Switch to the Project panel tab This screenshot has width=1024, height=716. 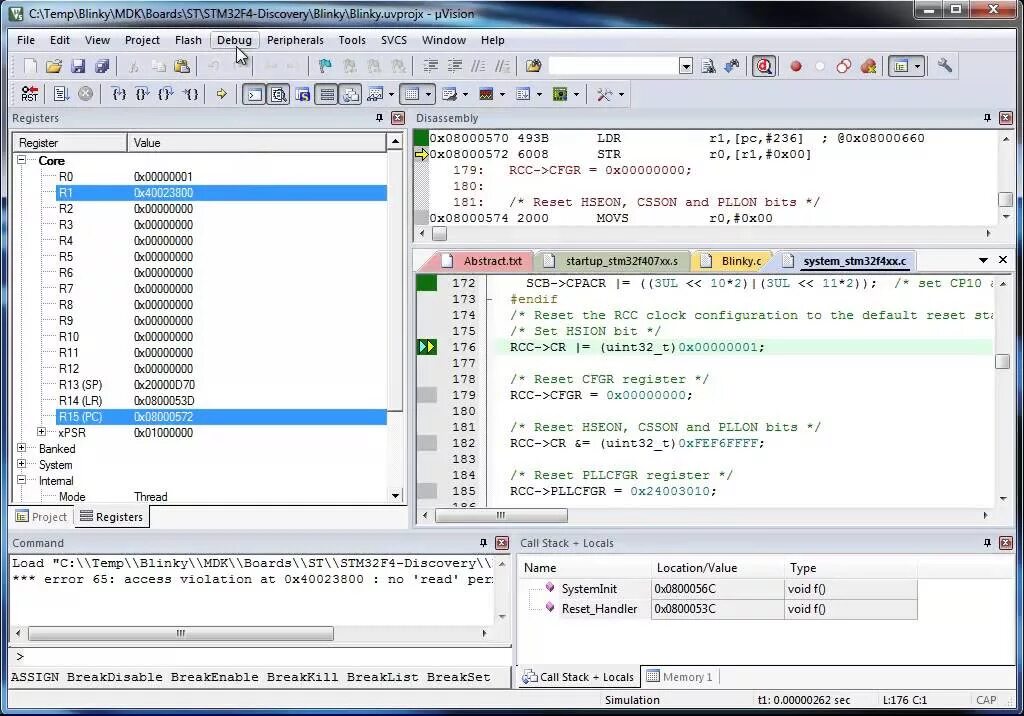pos(41,517)
